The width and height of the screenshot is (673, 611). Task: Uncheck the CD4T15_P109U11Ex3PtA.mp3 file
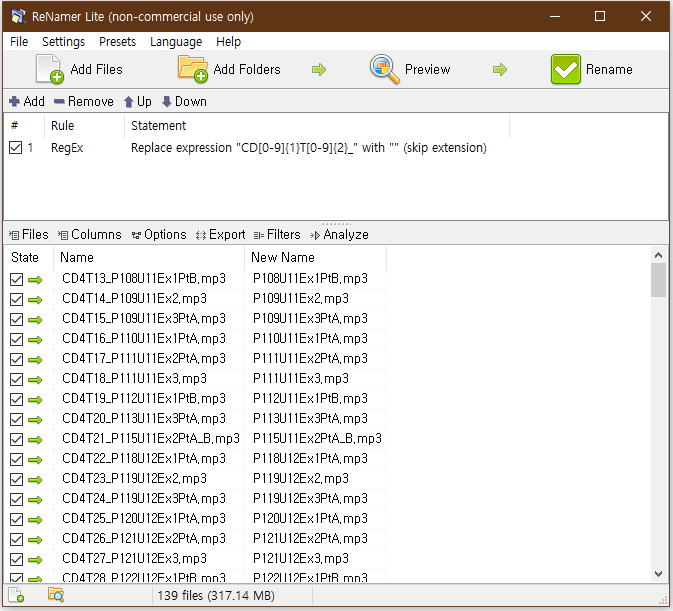point(16,320)
